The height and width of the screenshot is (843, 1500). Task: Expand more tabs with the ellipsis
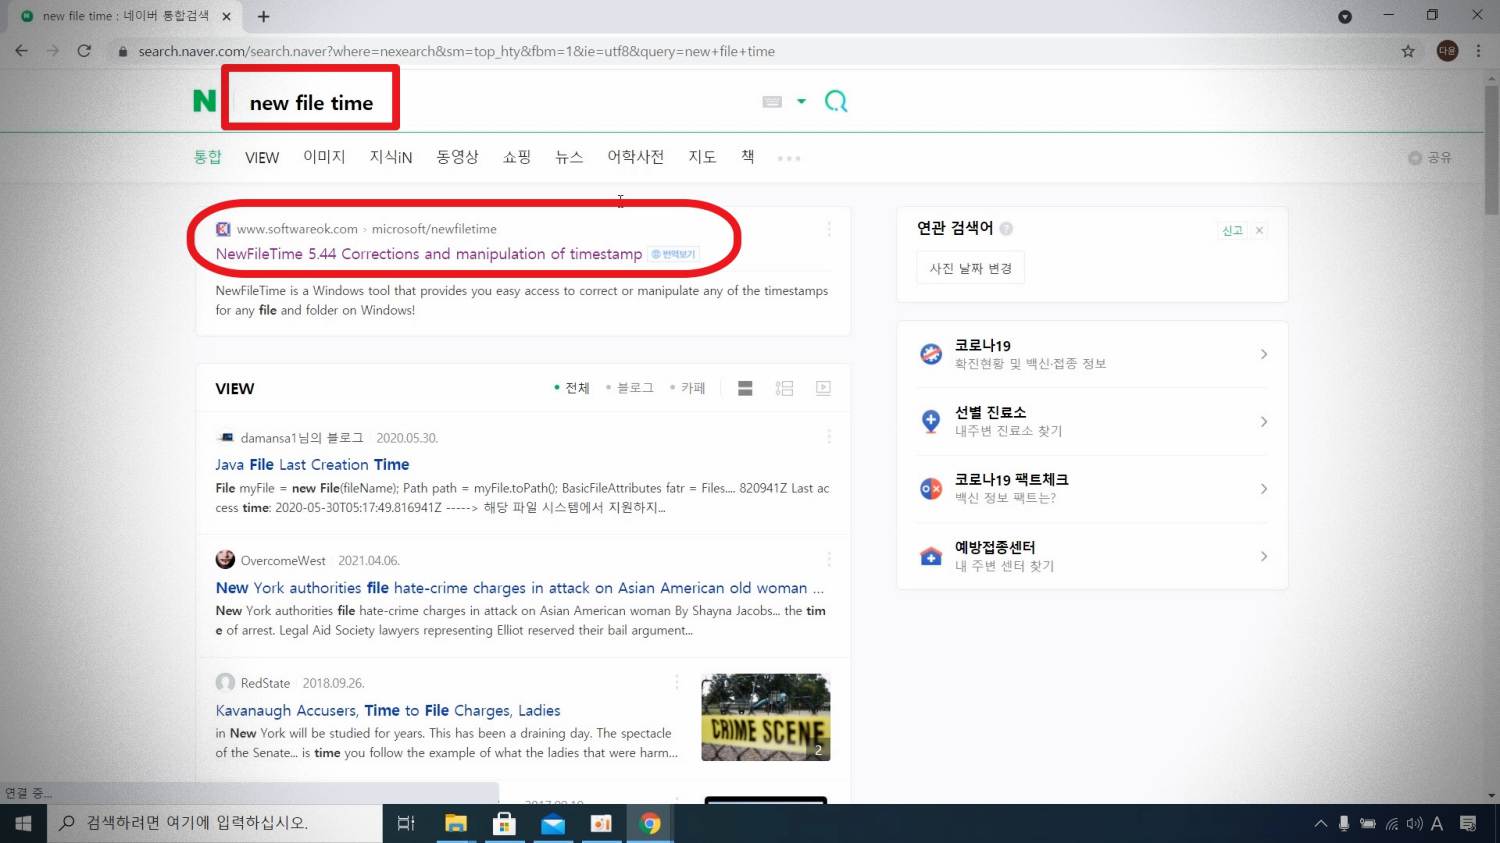789,158
